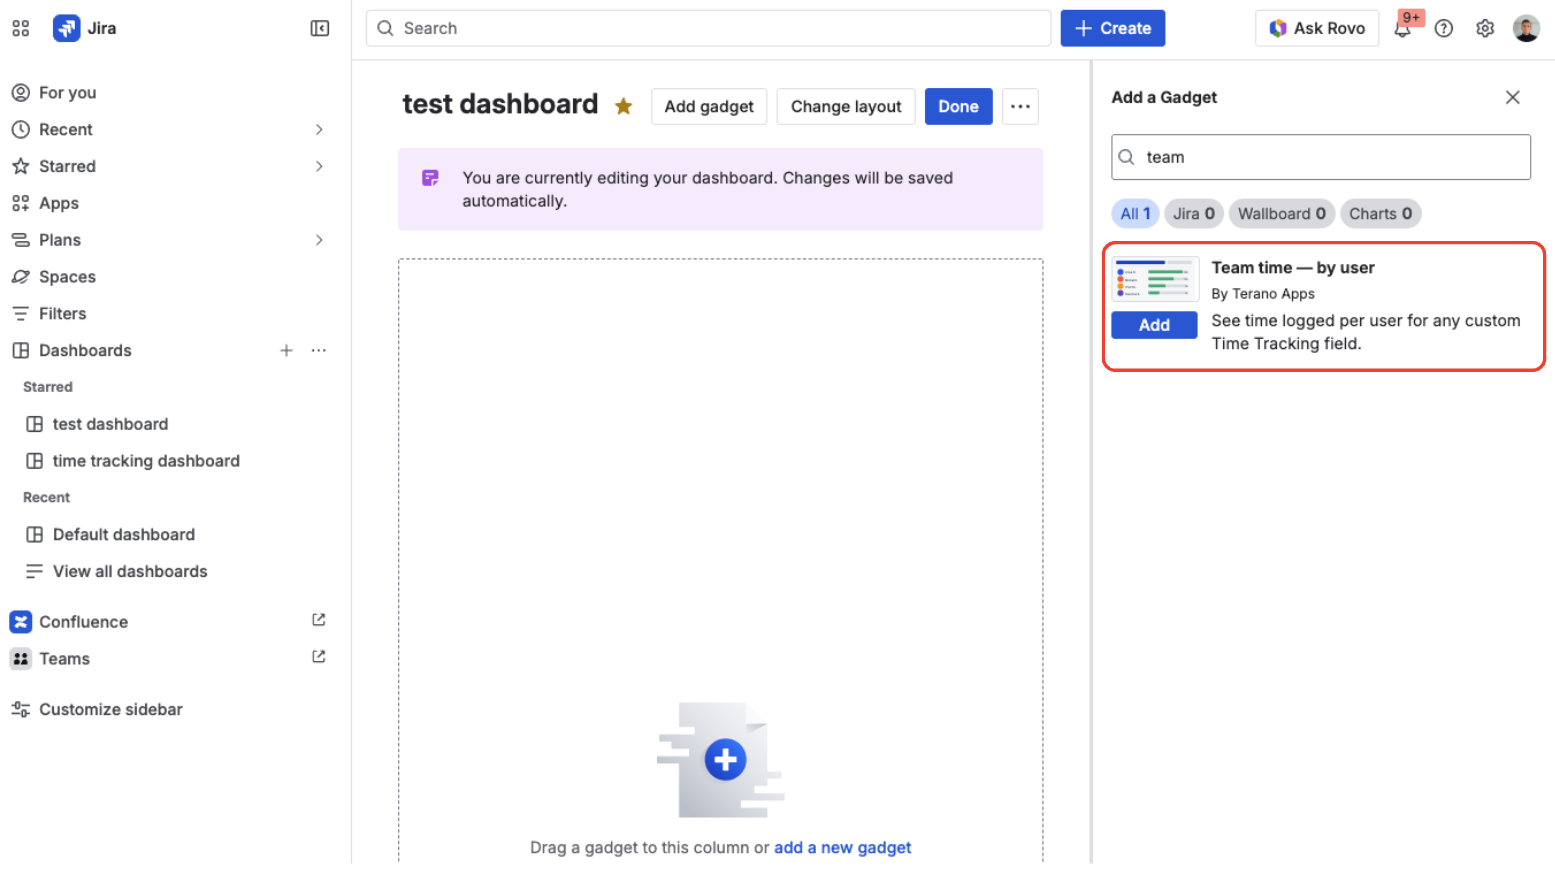This screenshot has height=870, width=1555.
Task: Open the Teams sidebar item
Action: [x=65, y=658]
